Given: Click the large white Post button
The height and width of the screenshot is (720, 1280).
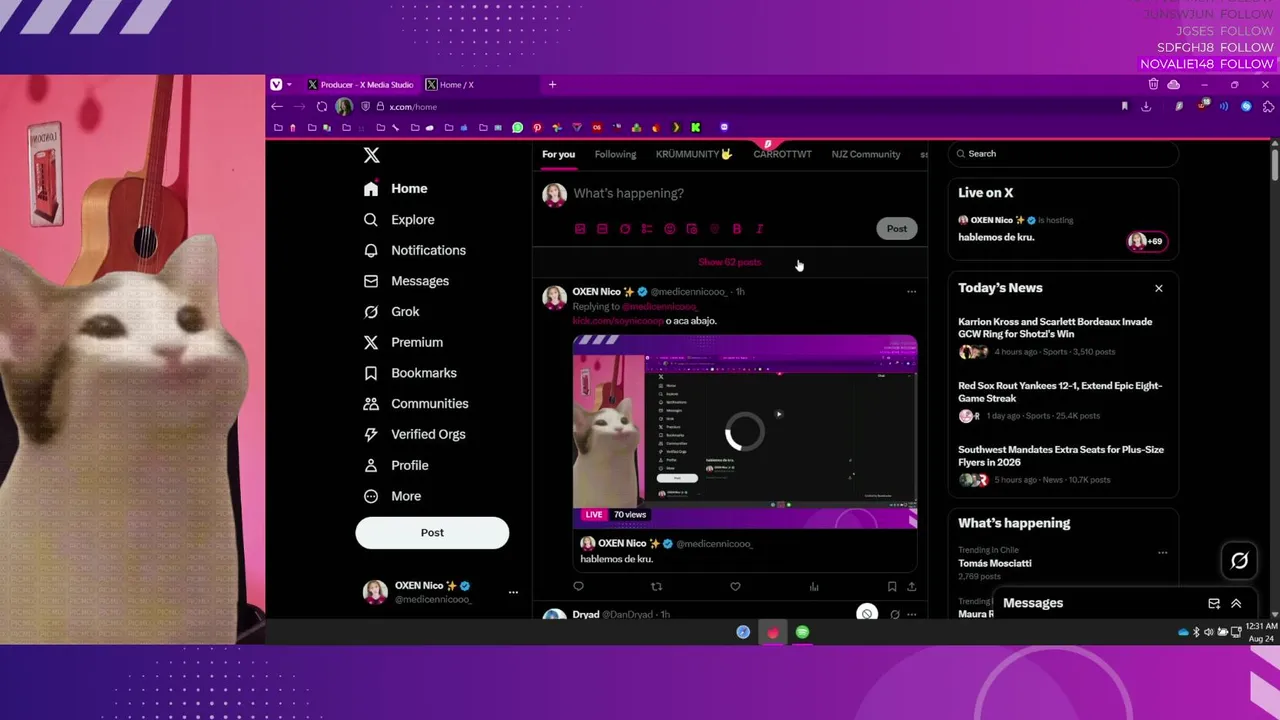Looking at the screenshot, I should [432, 533].
